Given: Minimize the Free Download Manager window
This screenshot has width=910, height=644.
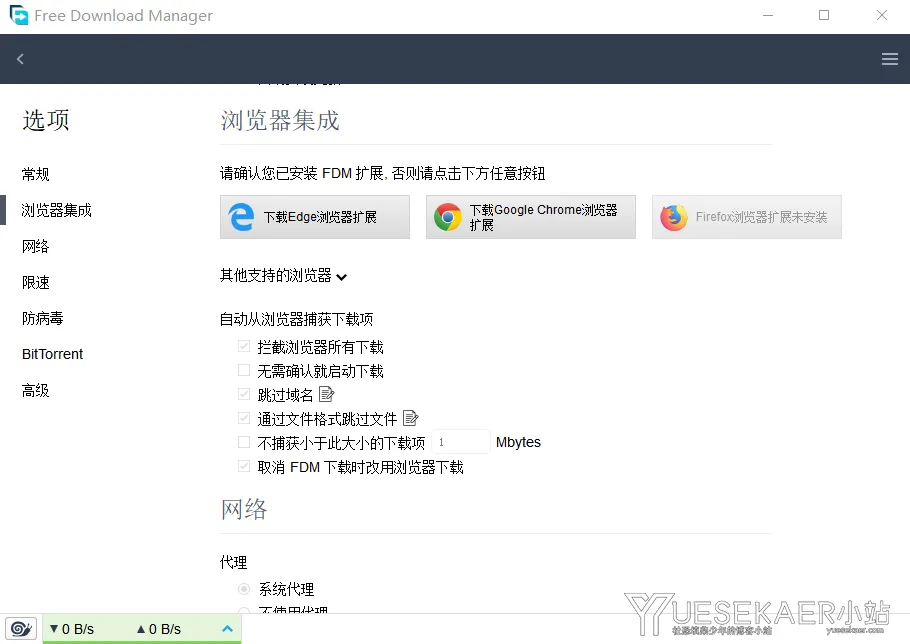Looking at the screenshot, I should pos(768,15).
